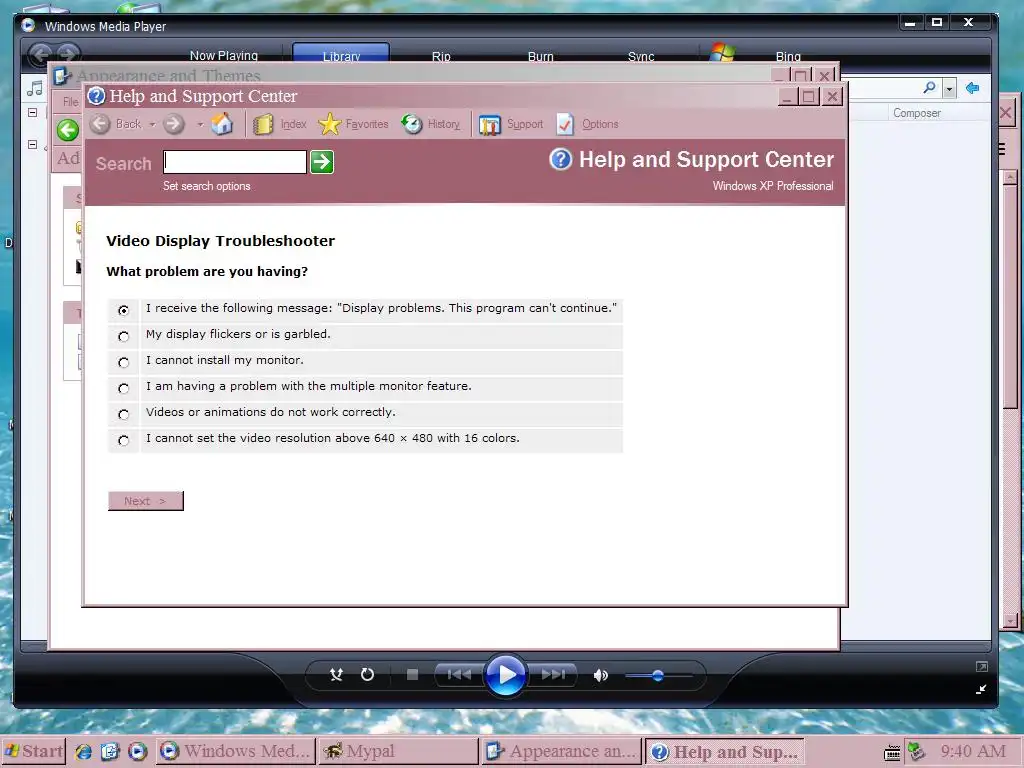Click blue arrow icon beside Media Player search
Viewport: 1024px width, 768px height.
[x=972, y=88]
